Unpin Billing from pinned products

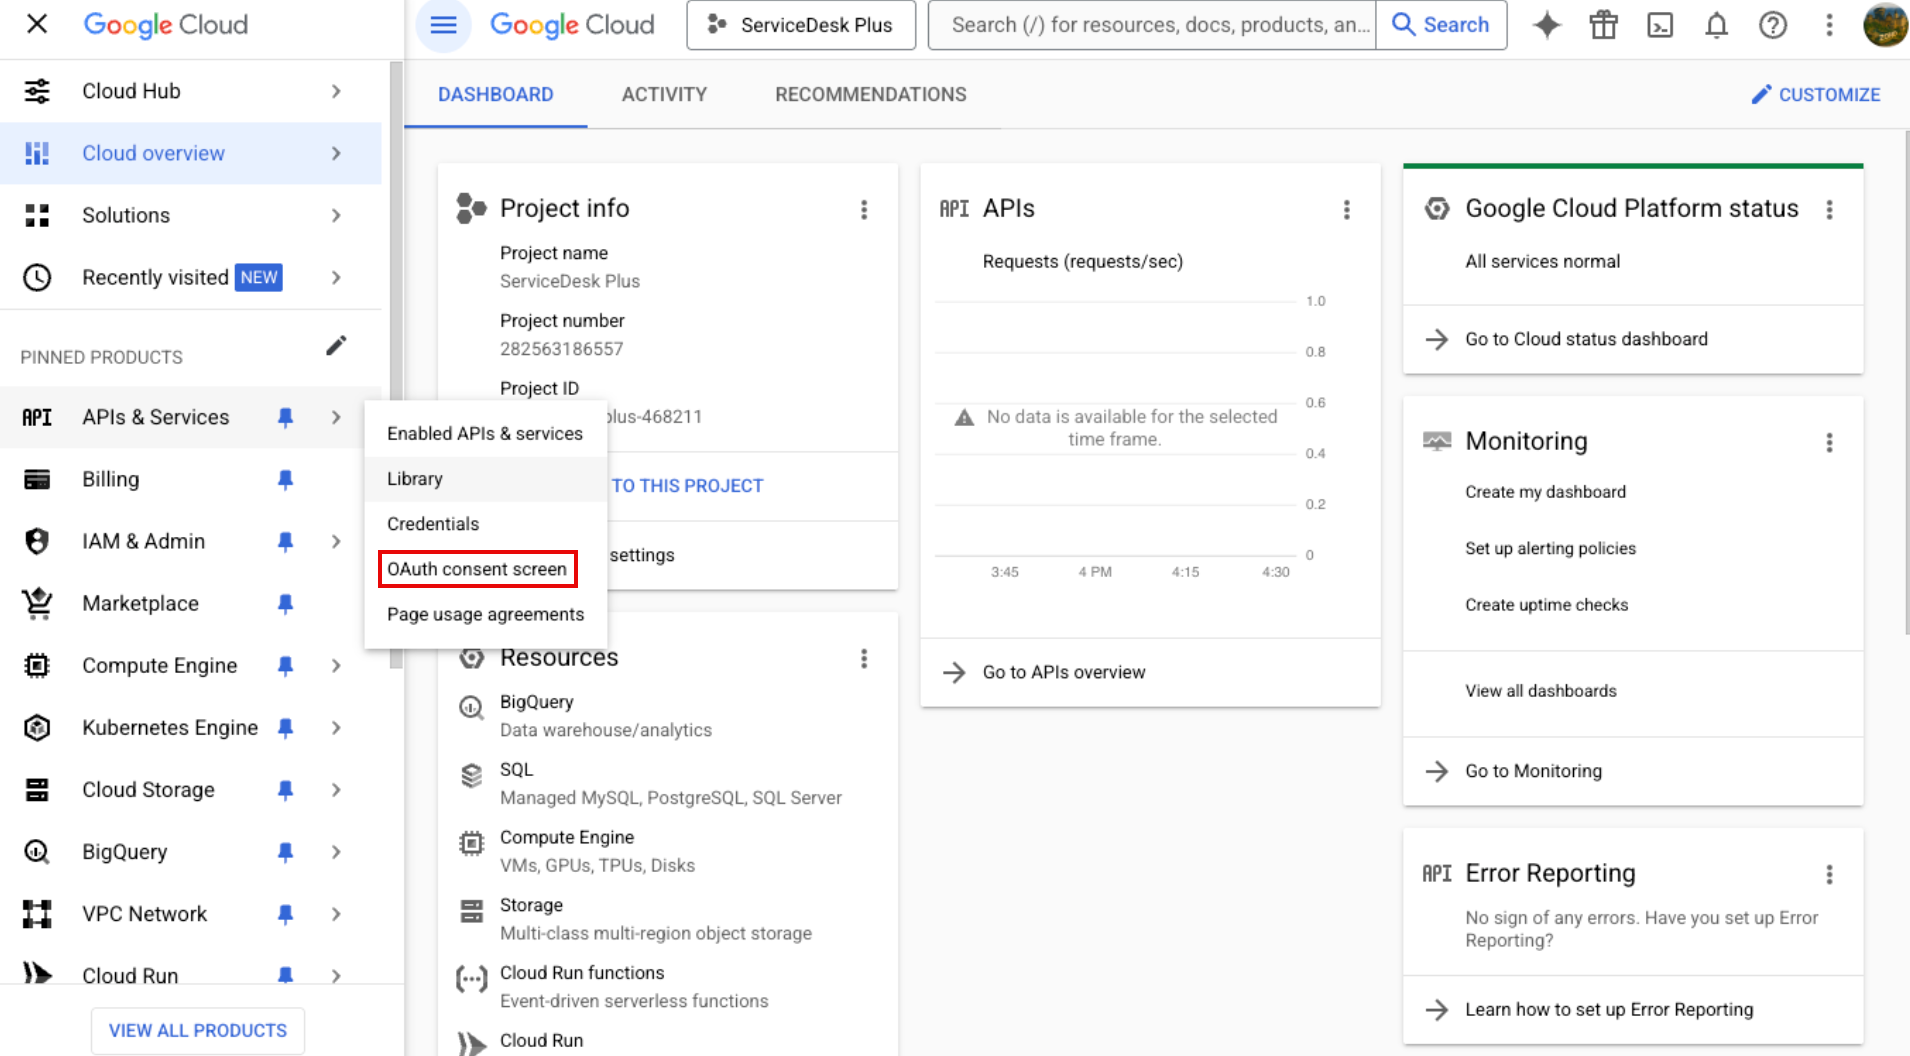[x=285, y=480]
